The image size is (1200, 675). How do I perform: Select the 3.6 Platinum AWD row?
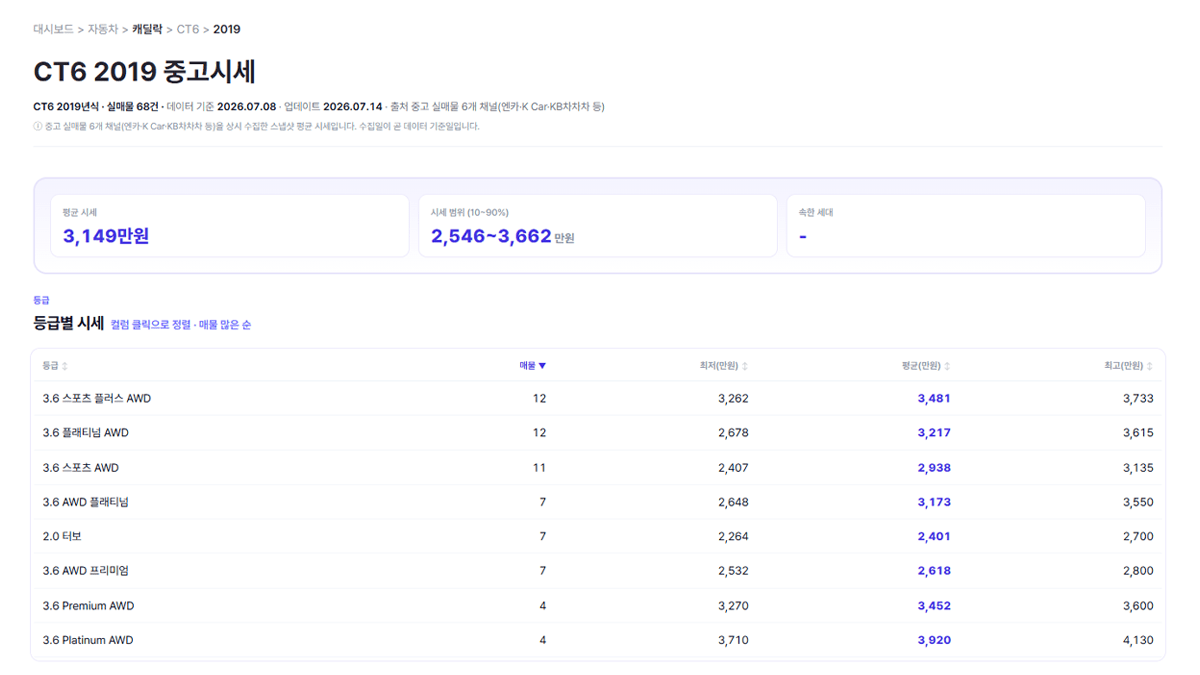(598, 640)
